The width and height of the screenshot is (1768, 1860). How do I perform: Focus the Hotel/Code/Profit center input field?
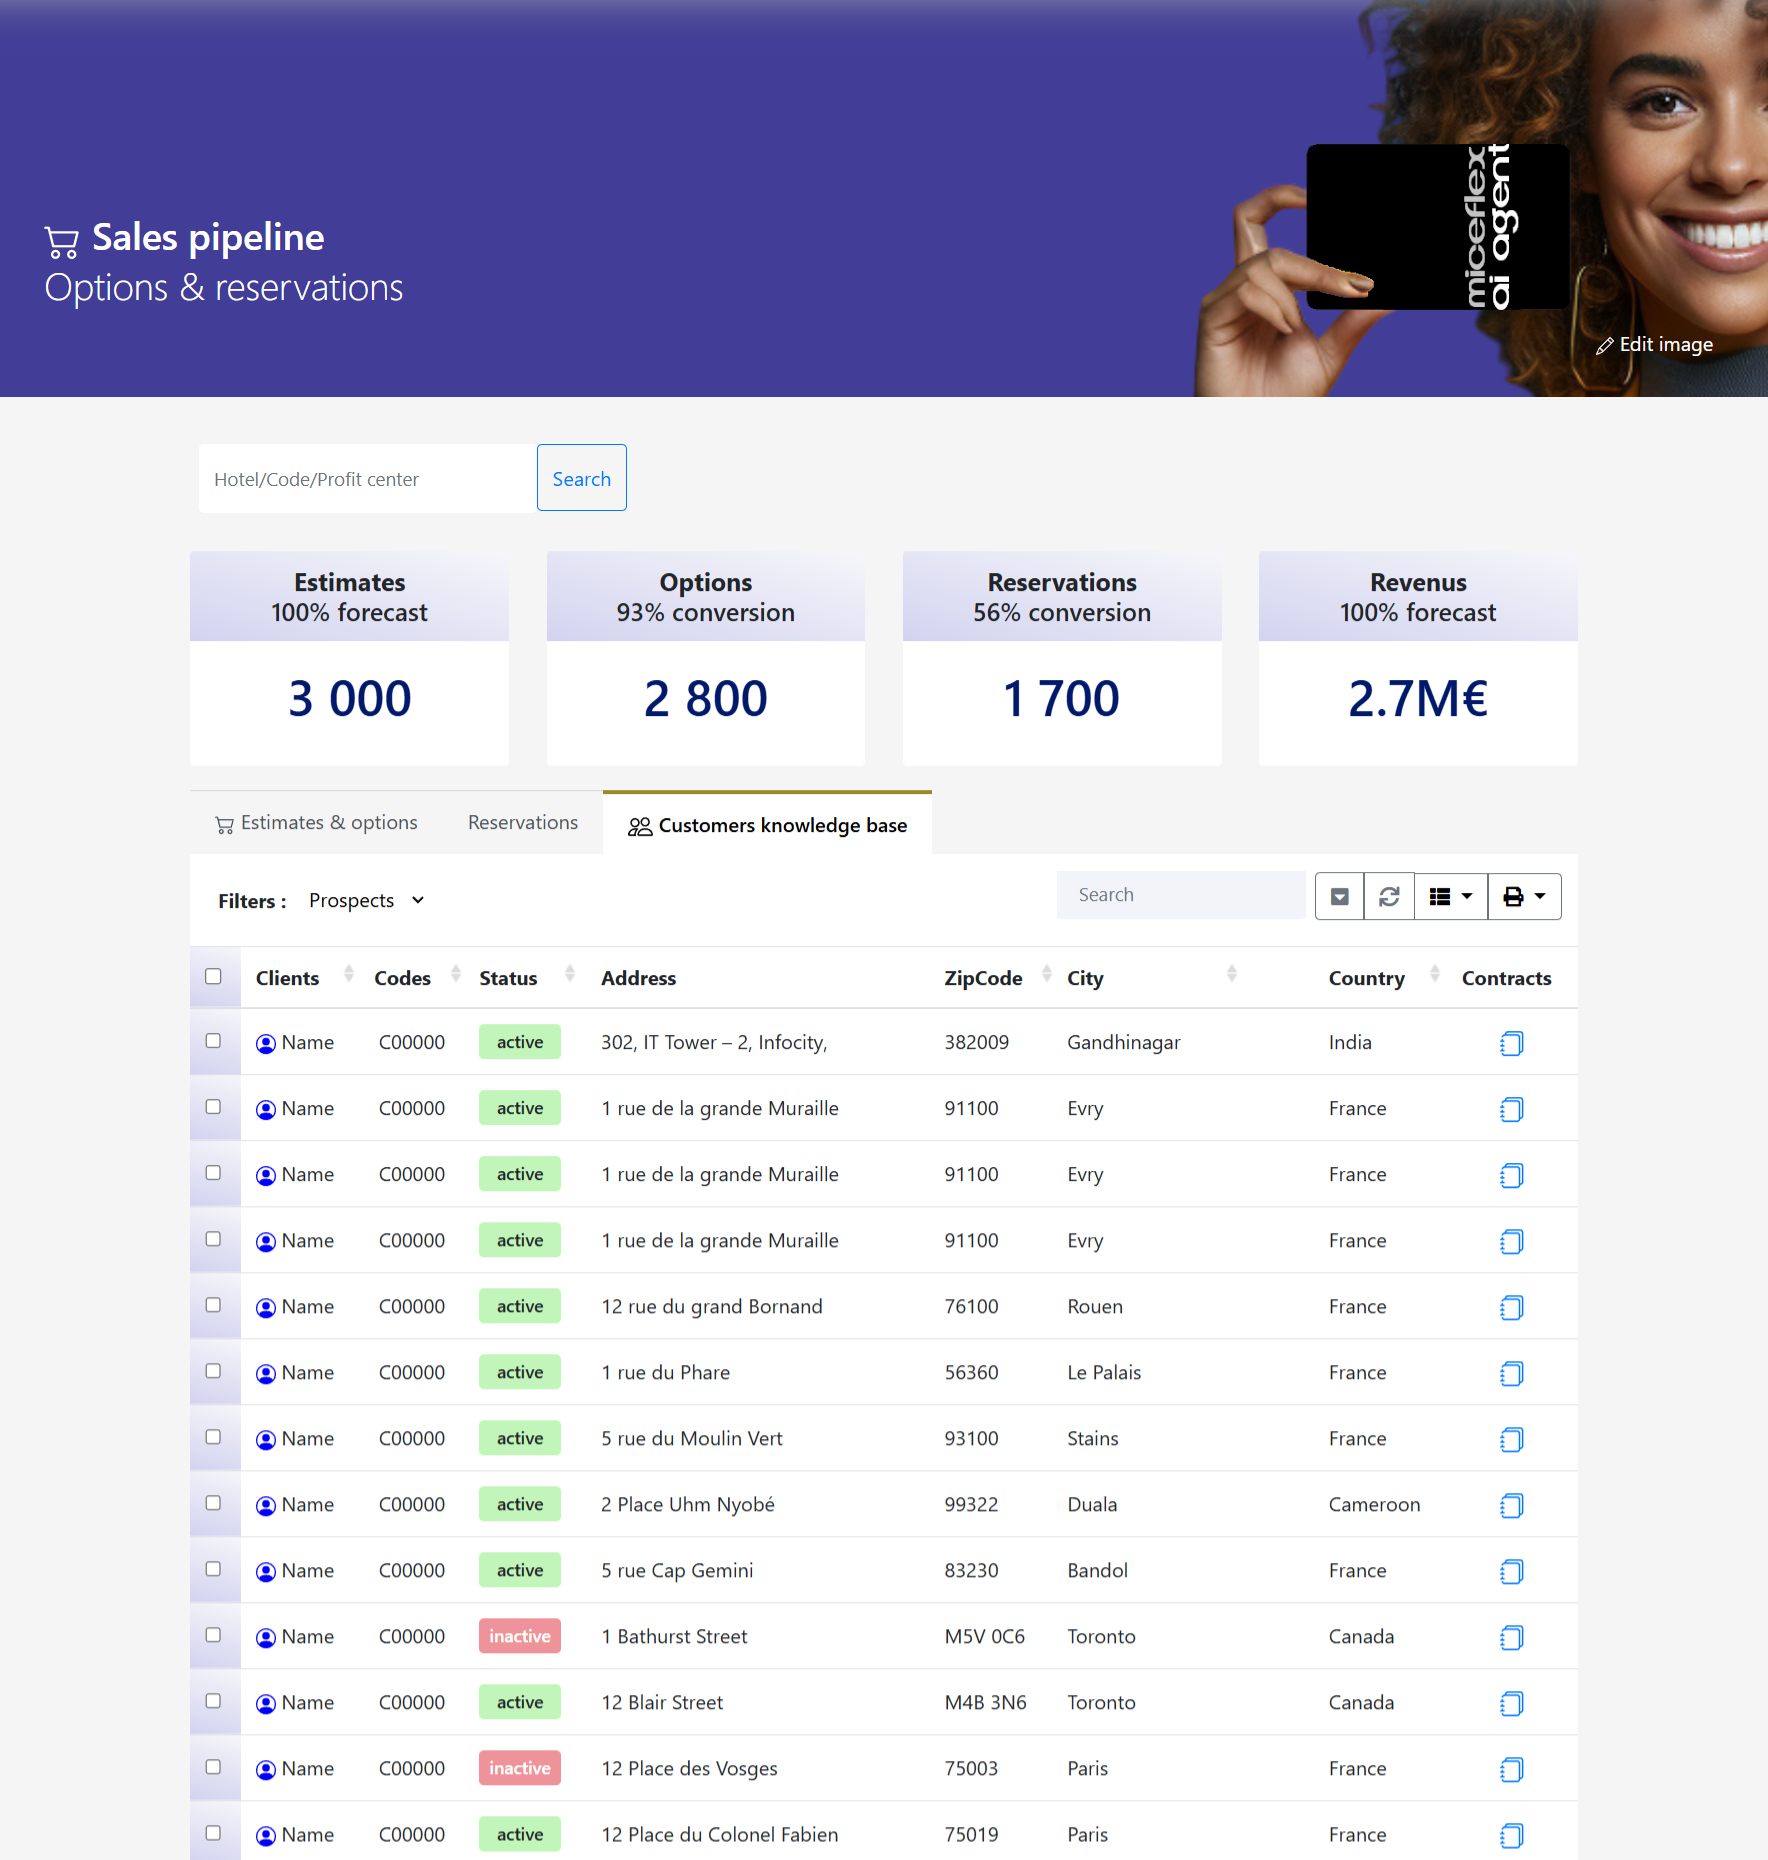click(x=367, y=479)
